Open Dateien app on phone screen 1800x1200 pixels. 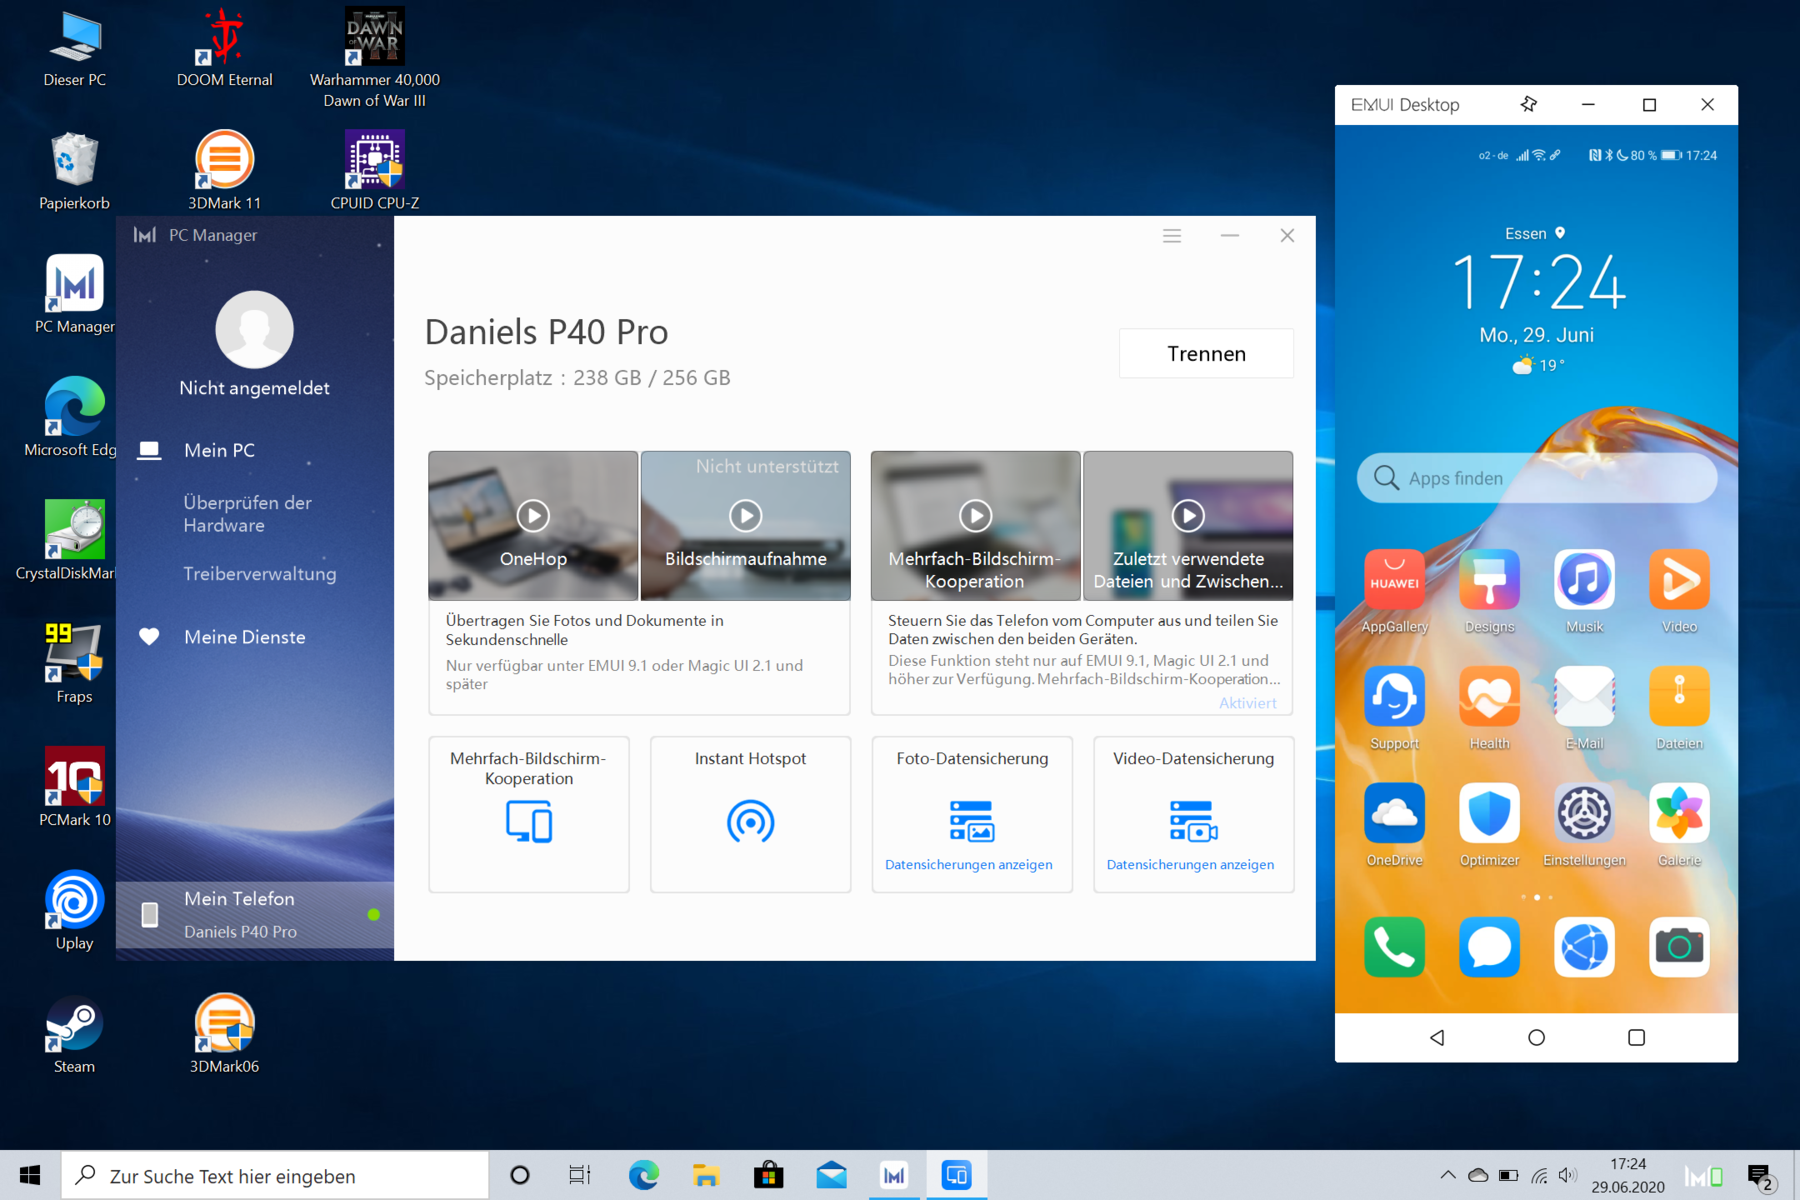click(x=1679, y=697)
